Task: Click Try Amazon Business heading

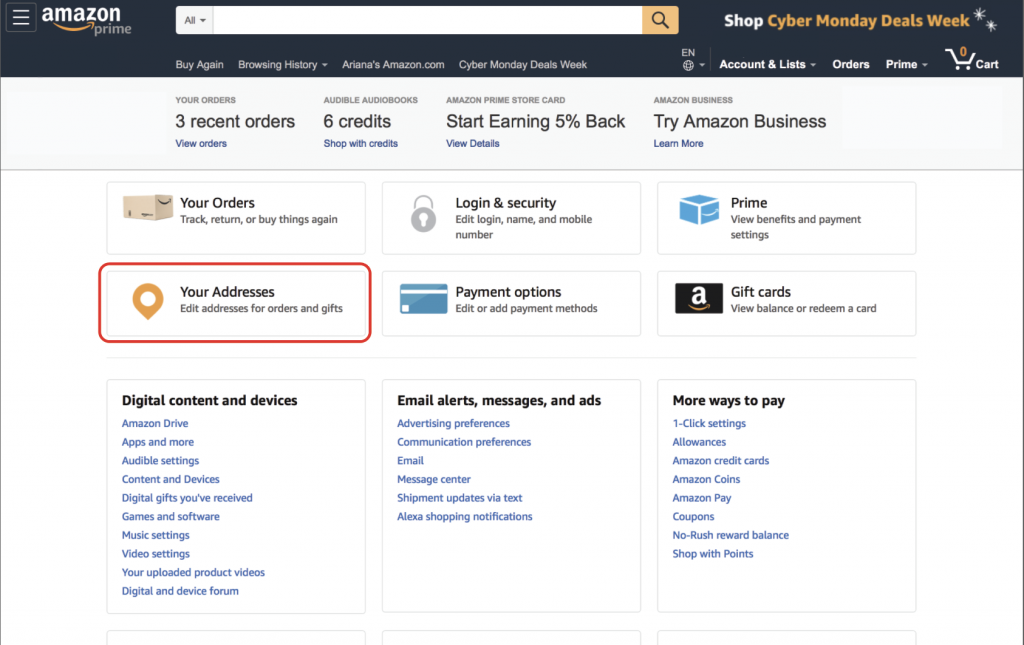Action: [x=739, y=121]
